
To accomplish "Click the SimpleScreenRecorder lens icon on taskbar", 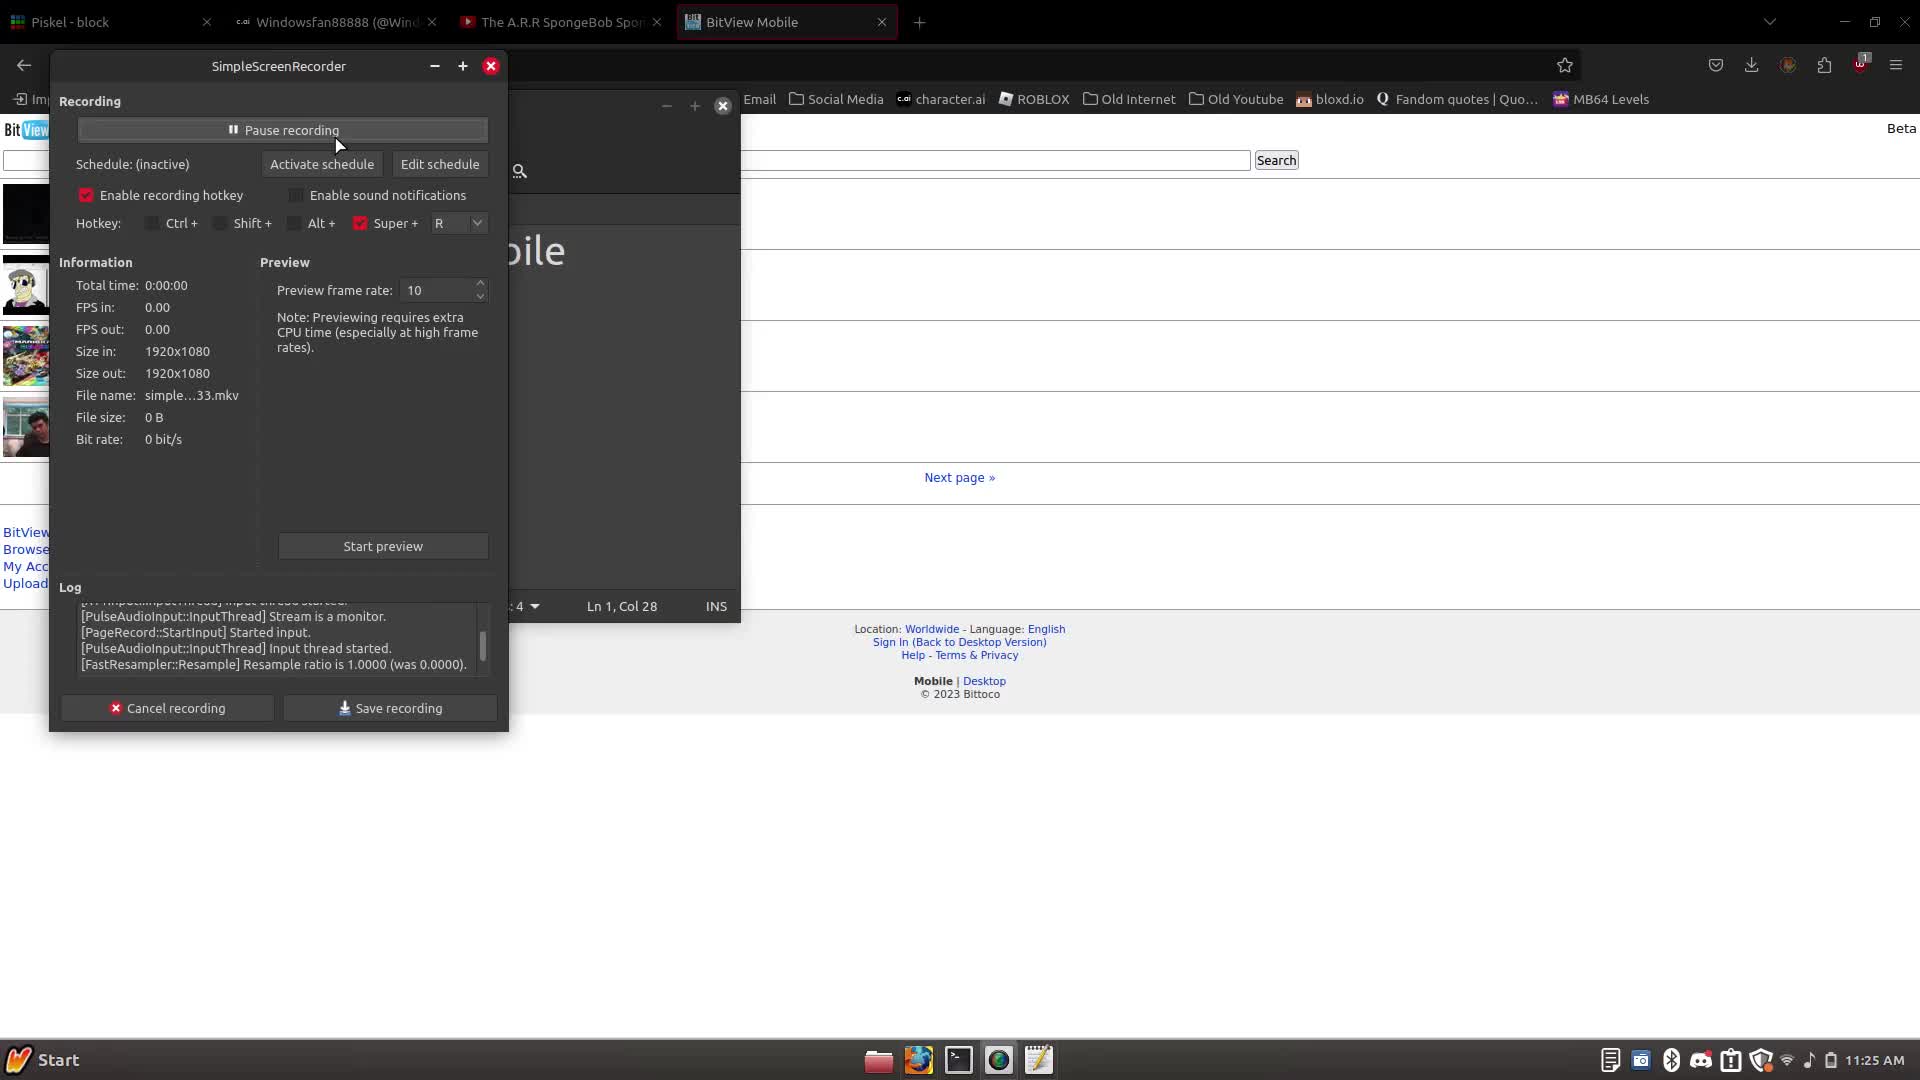I will pyautogui.click(x=998, y=1060).
